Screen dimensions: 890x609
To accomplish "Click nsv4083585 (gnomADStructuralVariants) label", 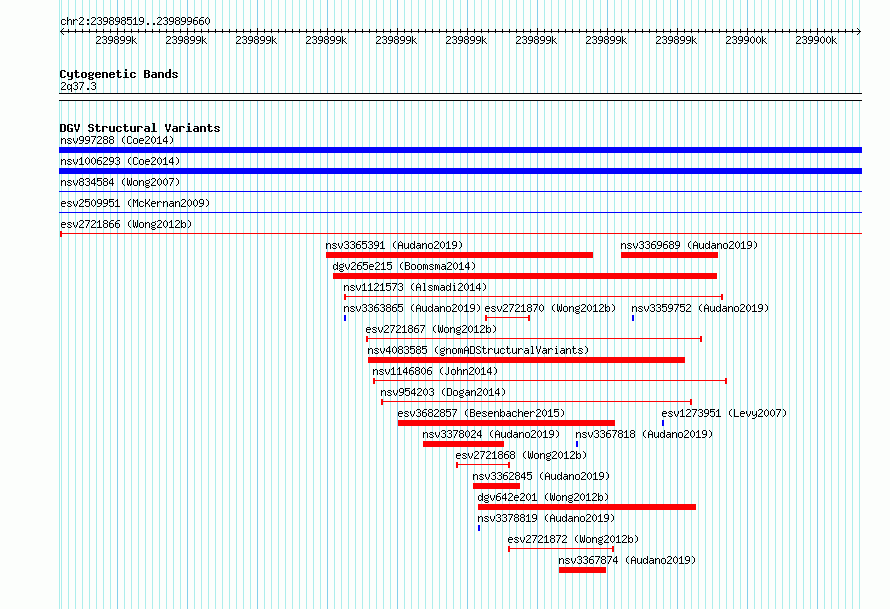I will click(478, 350).
